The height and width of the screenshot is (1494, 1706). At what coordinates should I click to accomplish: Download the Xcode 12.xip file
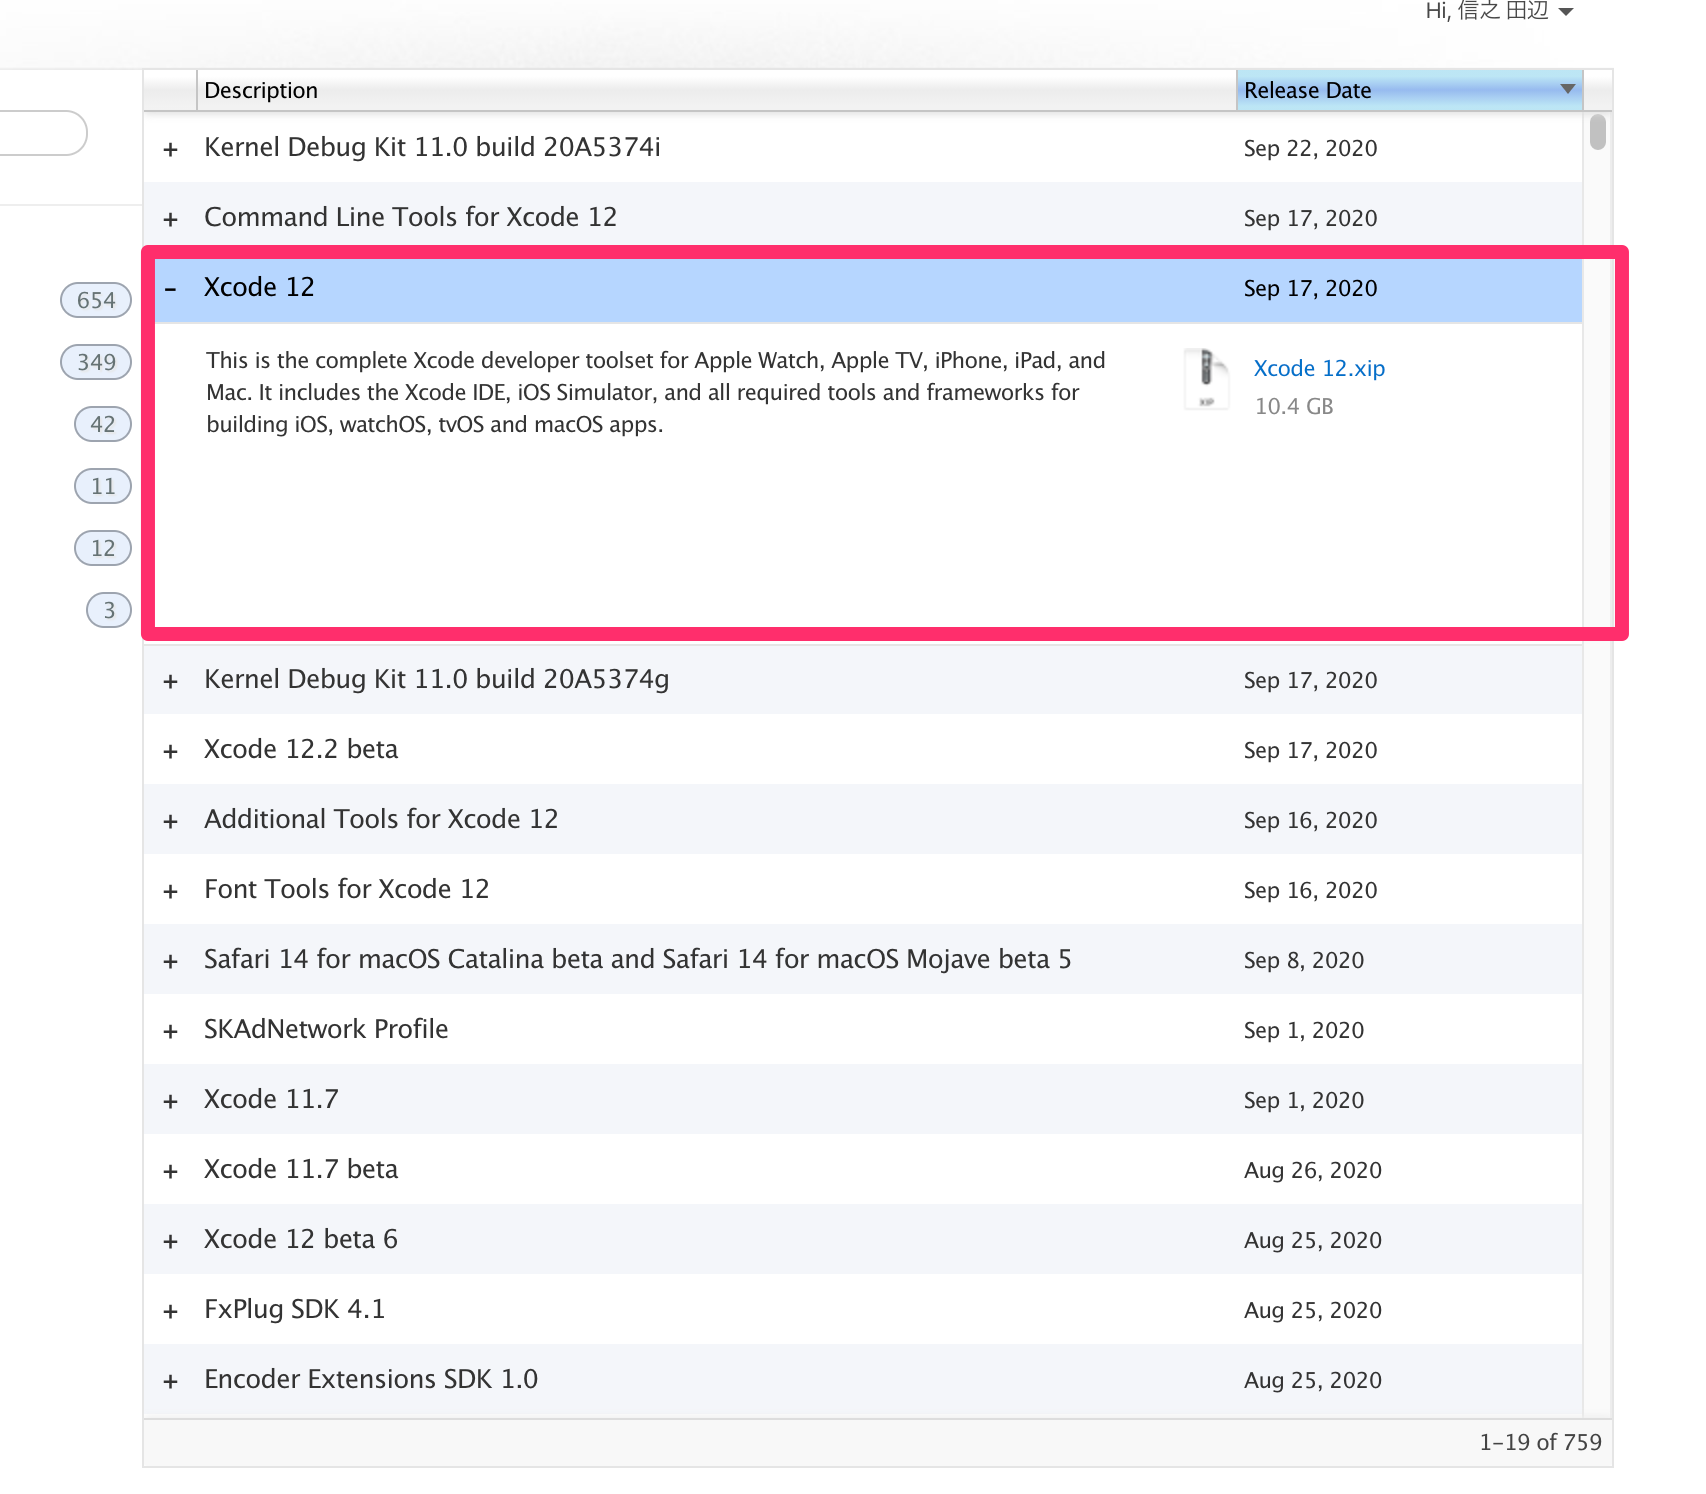point(1318,368)
